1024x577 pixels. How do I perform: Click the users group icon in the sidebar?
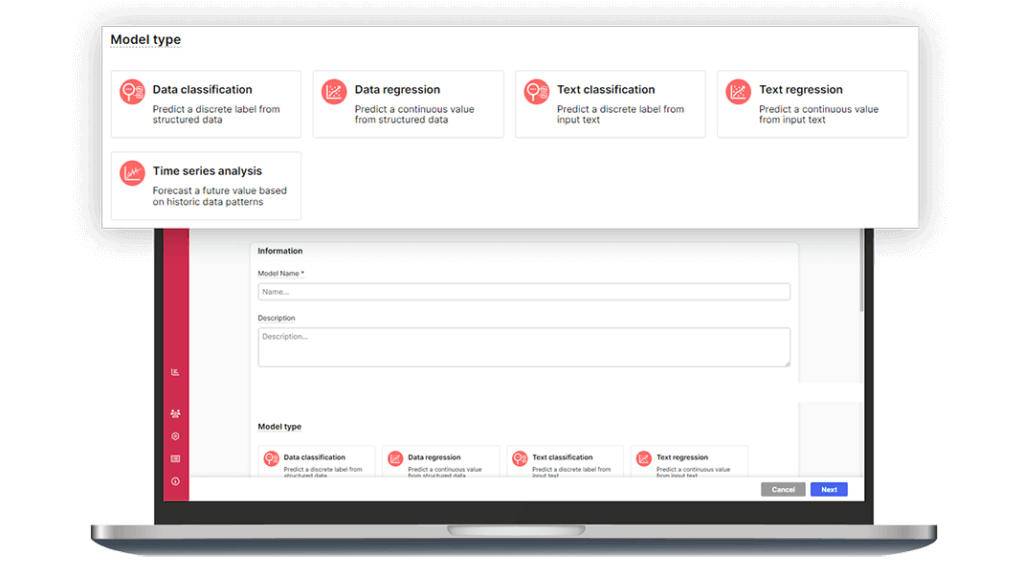point(175,412)
